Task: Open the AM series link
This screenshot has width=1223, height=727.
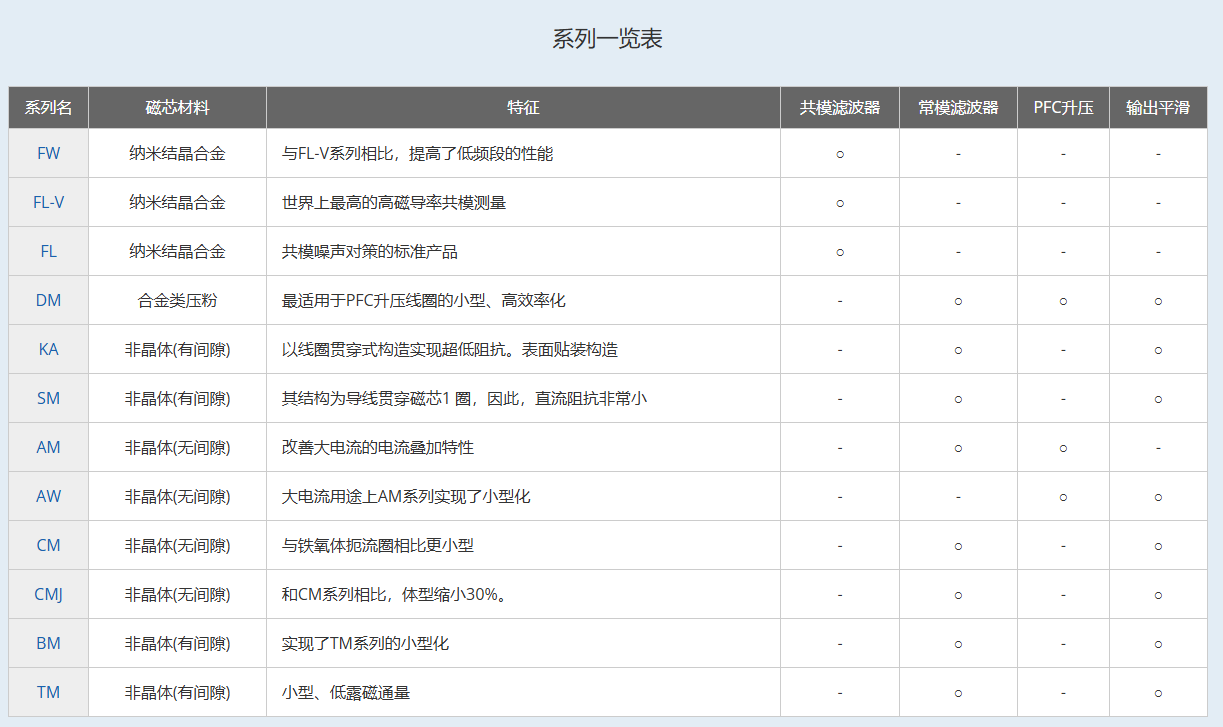Action: click(x=48, y=447)
